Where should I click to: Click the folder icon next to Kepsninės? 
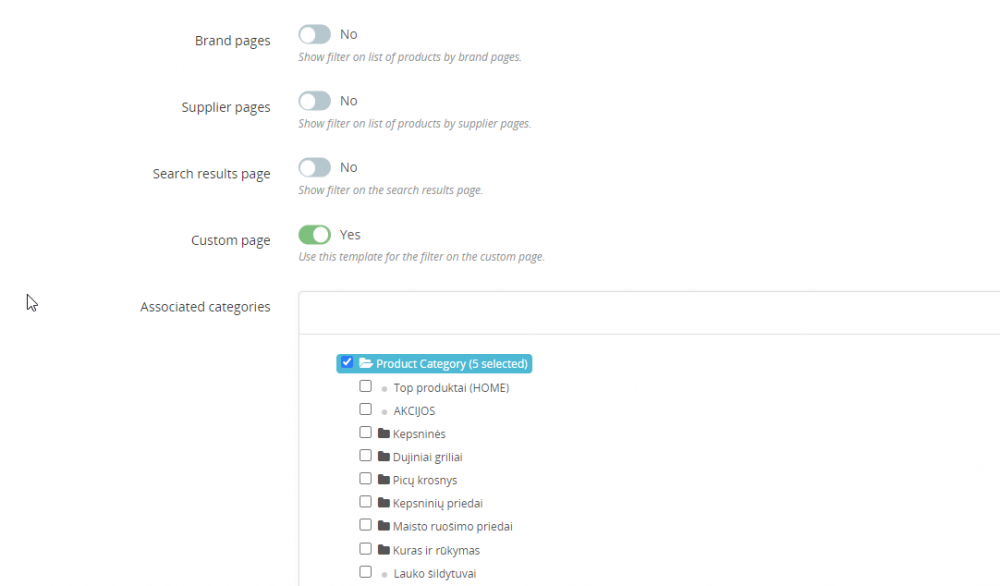383,432
